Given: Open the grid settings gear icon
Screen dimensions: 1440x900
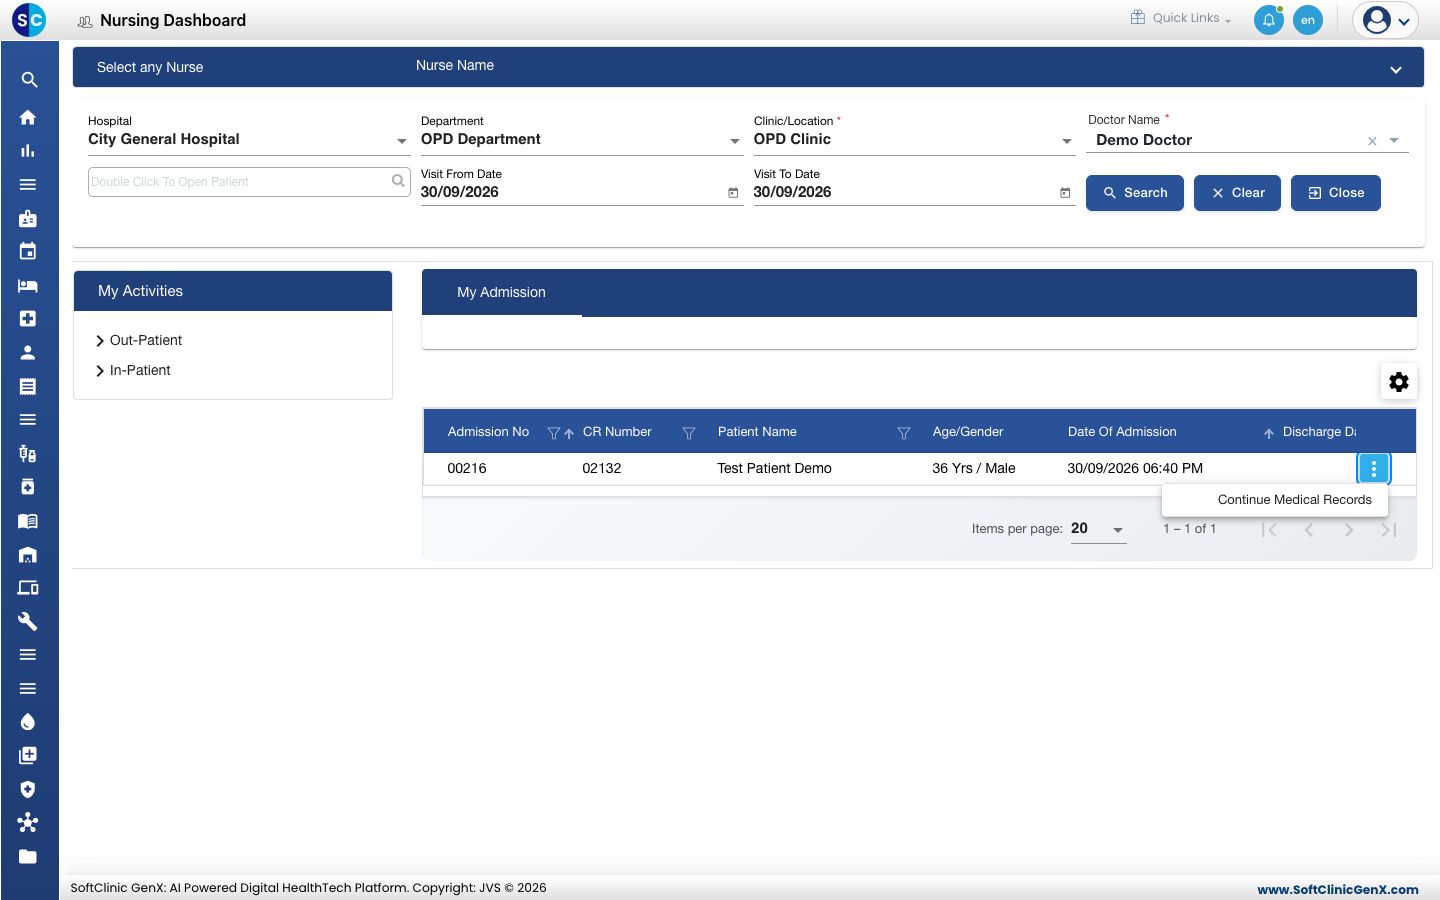Looking at the screenshot, I should tap(1399, 381).
